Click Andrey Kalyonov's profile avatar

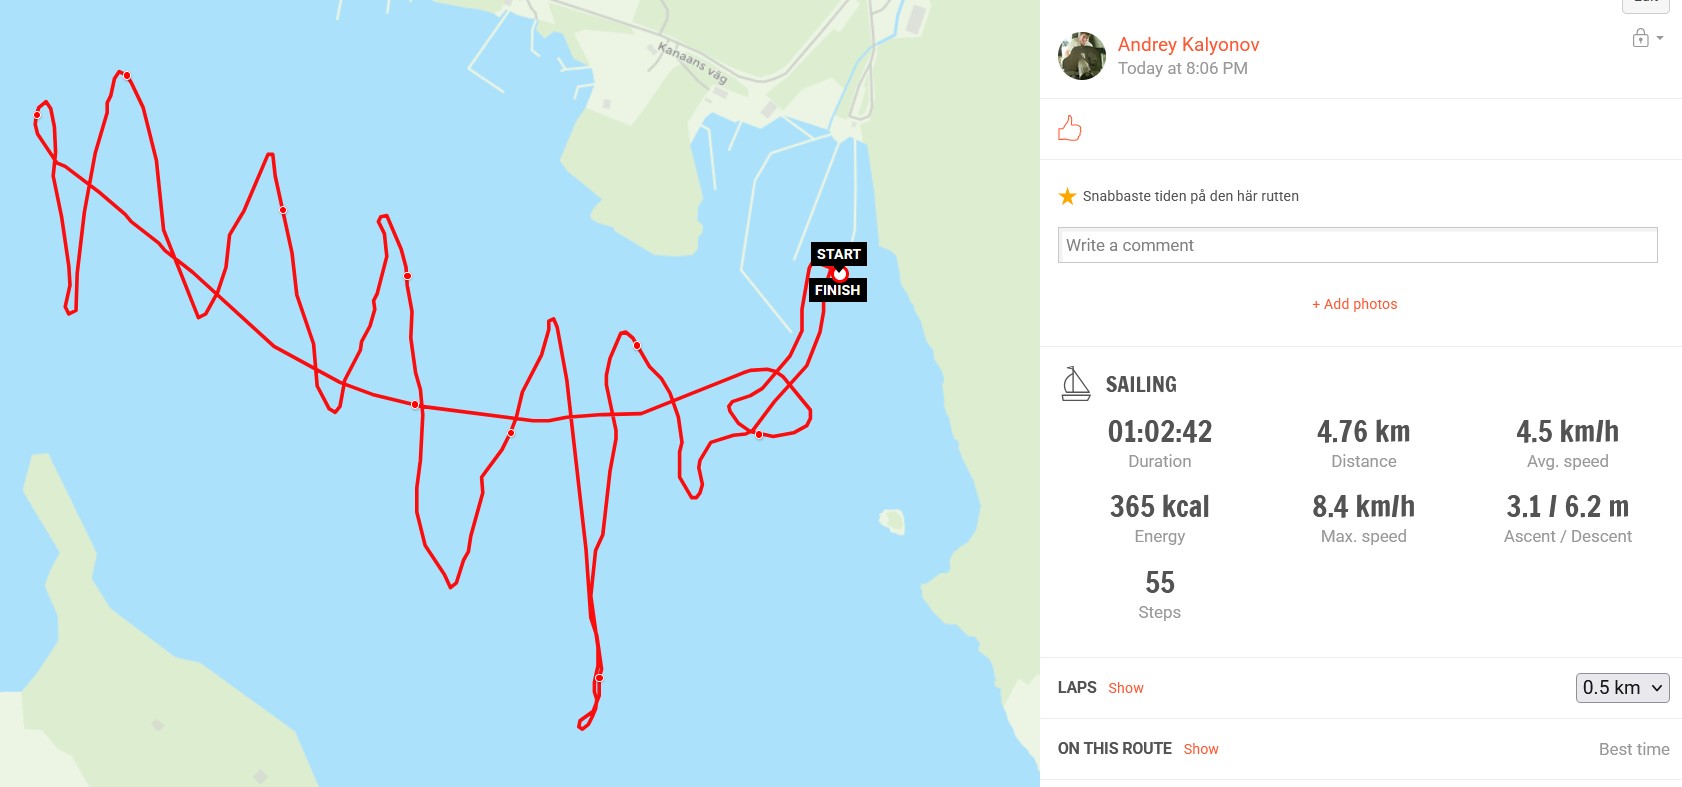[1082, 56]
